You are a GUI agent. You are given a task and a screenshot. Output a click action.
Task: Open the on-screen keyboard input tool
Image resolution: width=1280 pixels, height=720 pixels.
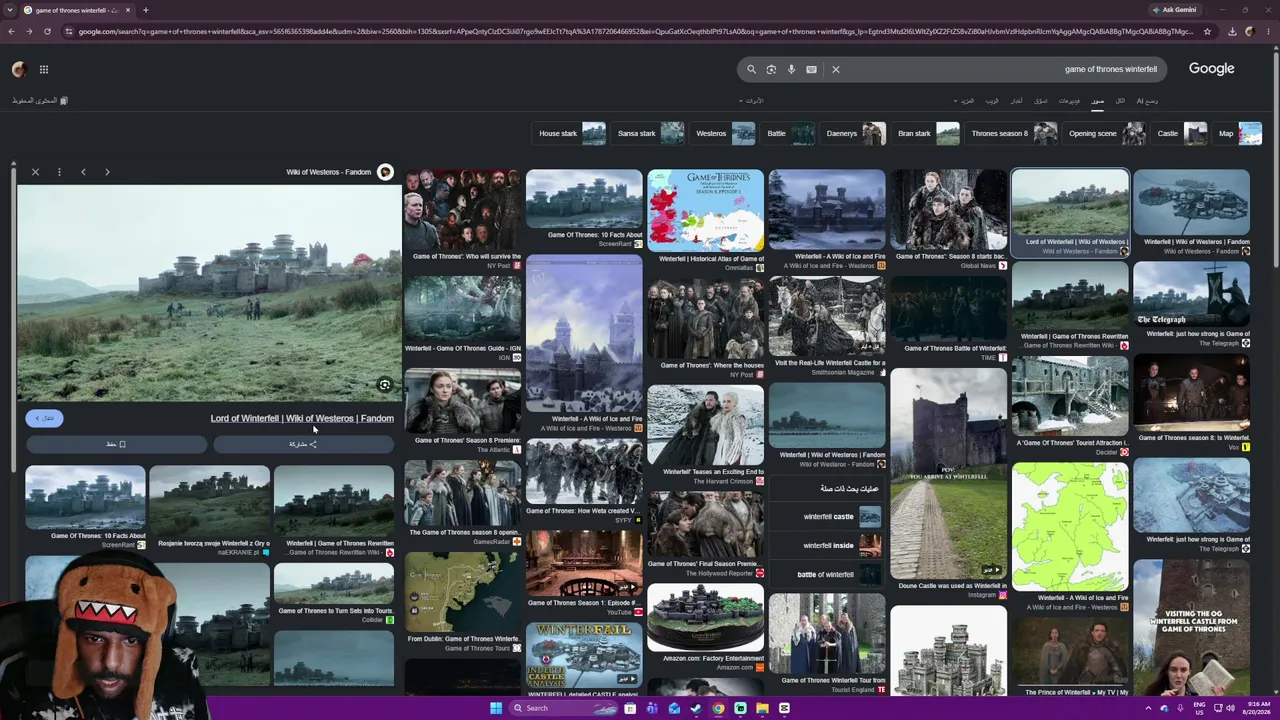811,69
